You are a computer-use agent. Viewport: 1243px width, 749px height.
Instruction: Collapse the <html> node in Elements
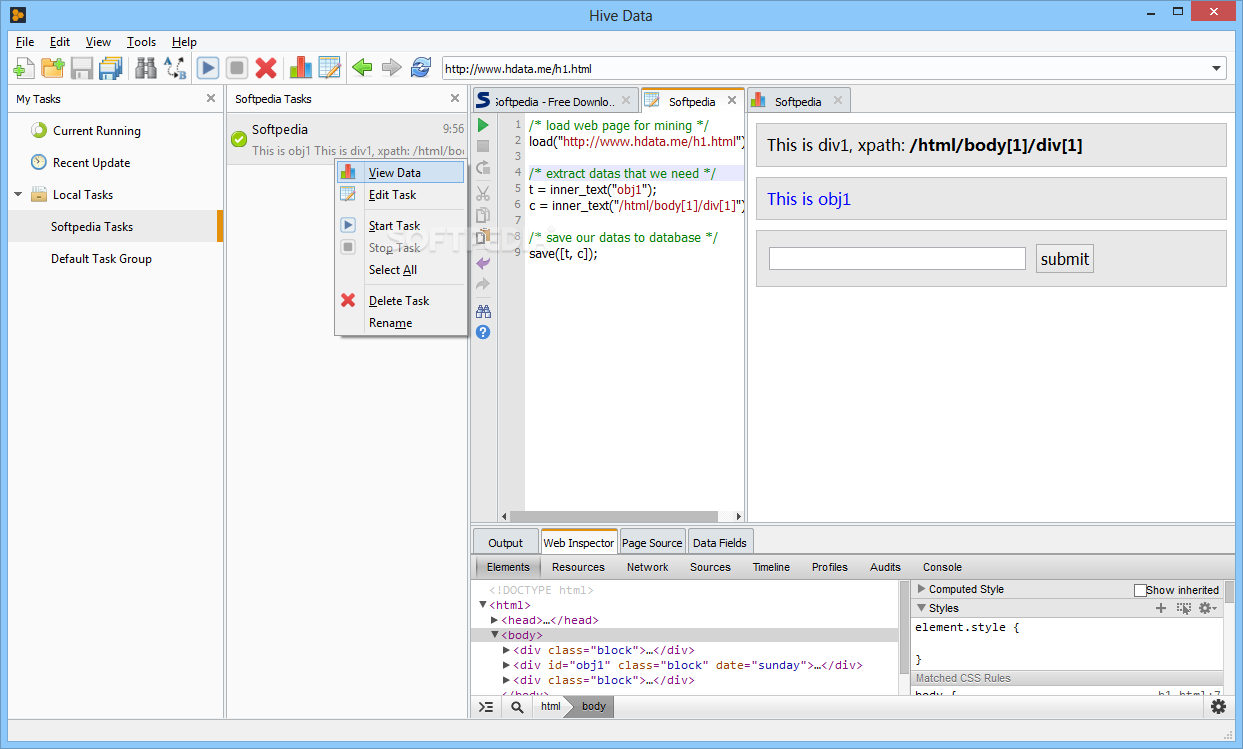[x=483, y=605]
